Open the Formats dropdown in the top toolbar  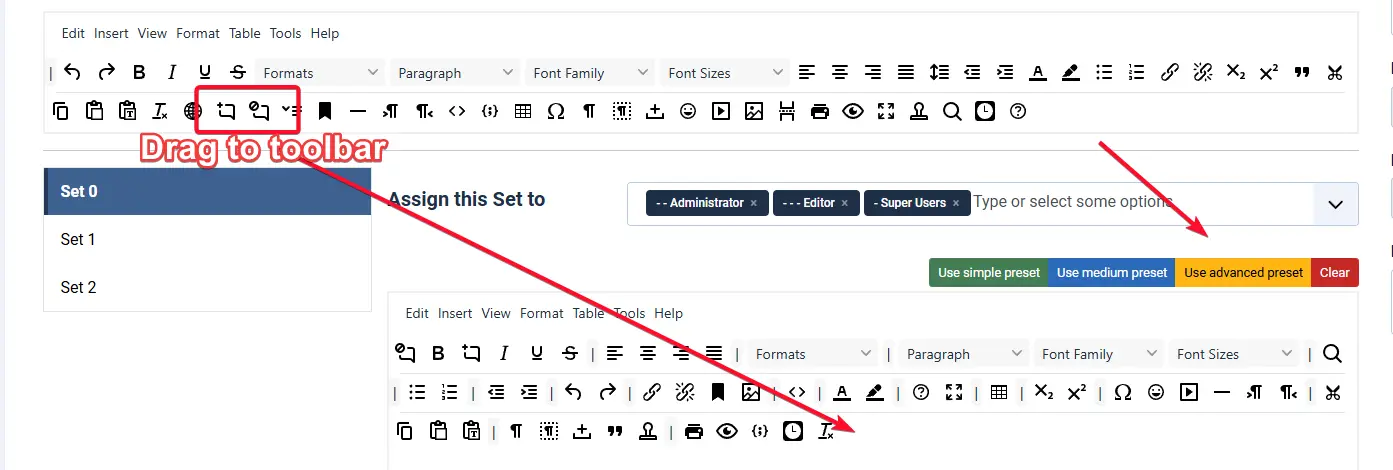(320, 73)
